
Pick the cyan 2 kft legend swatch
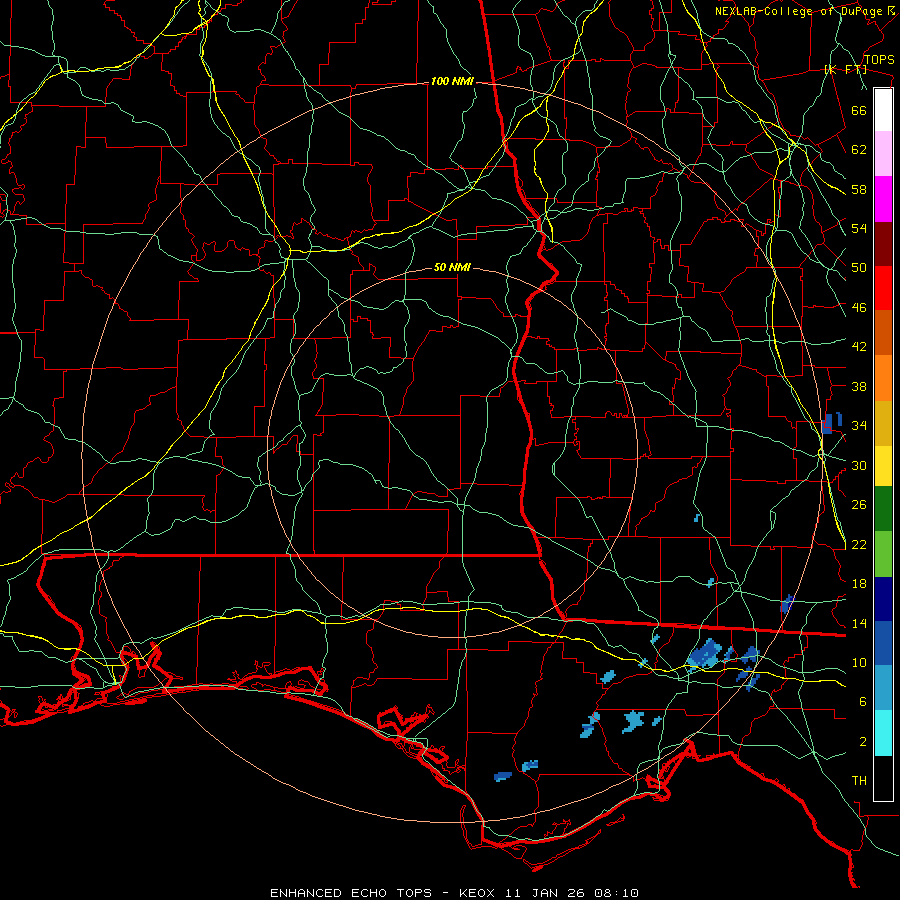pos(883,733)
